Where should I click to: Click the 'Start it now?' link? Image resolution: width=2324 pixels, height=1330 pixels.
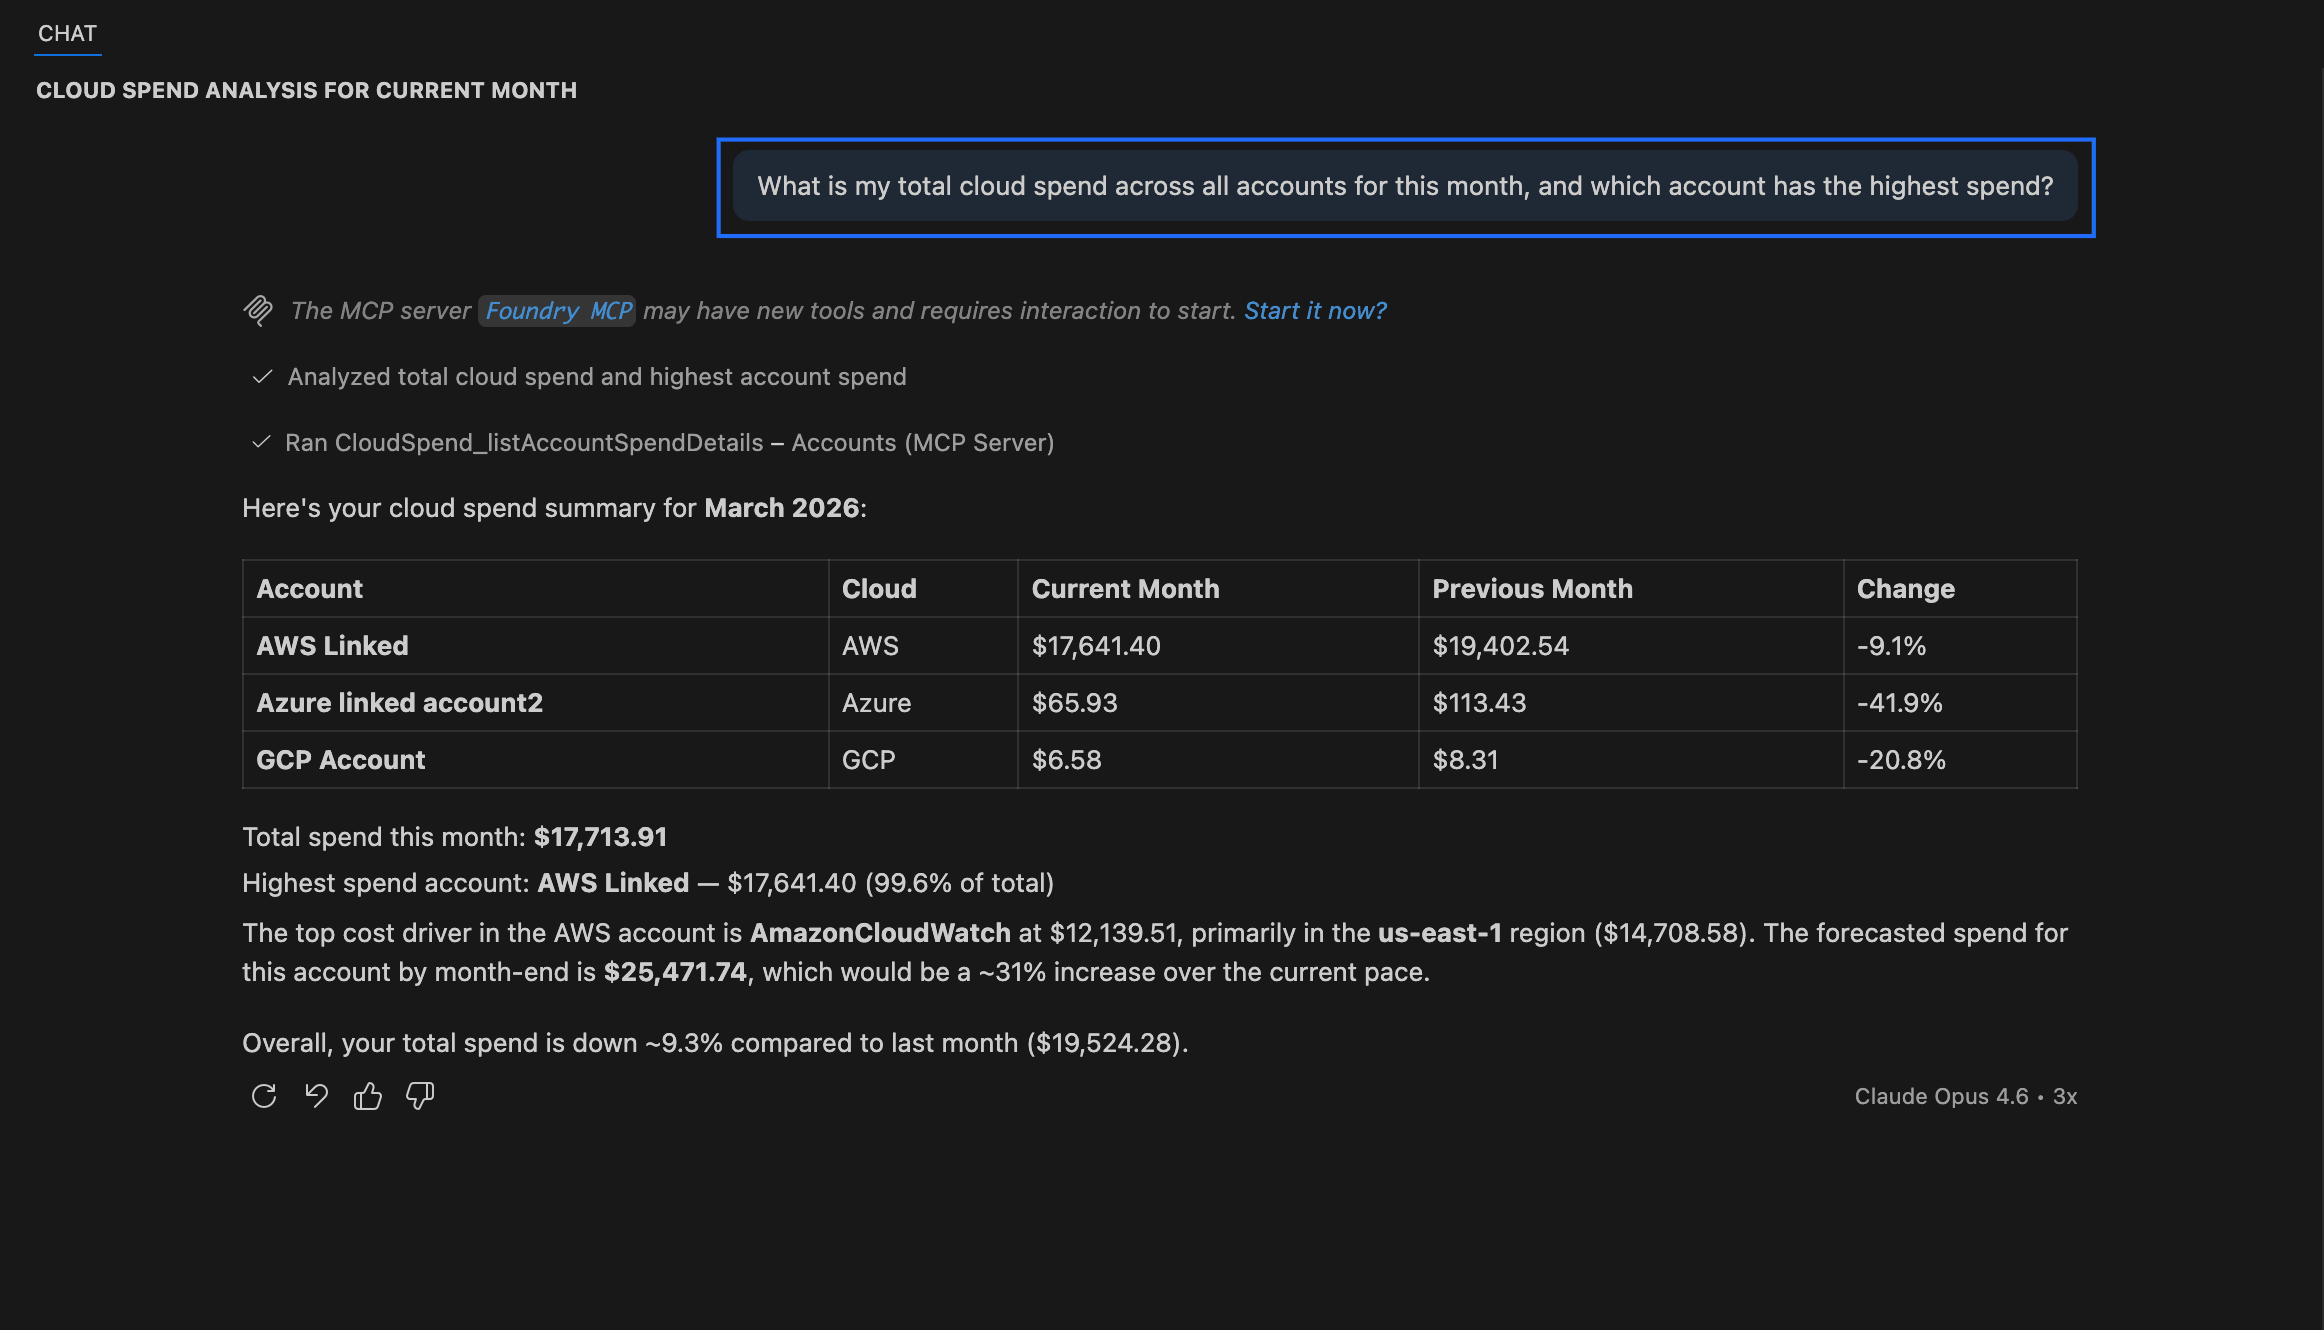tap(1315, 311)
